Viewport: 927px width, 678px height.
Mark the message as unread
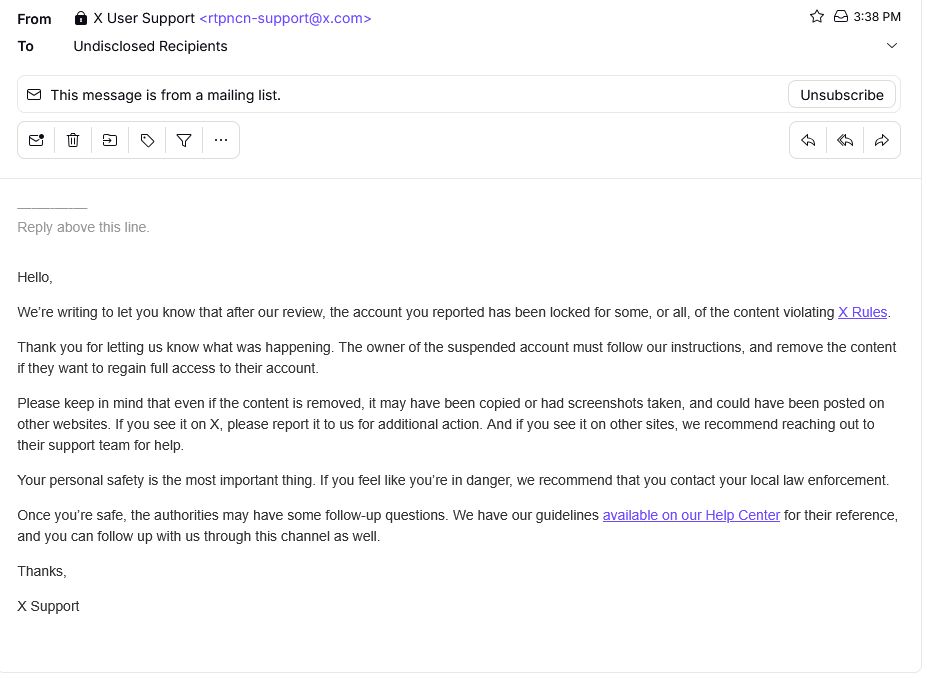tap(36, 141)
